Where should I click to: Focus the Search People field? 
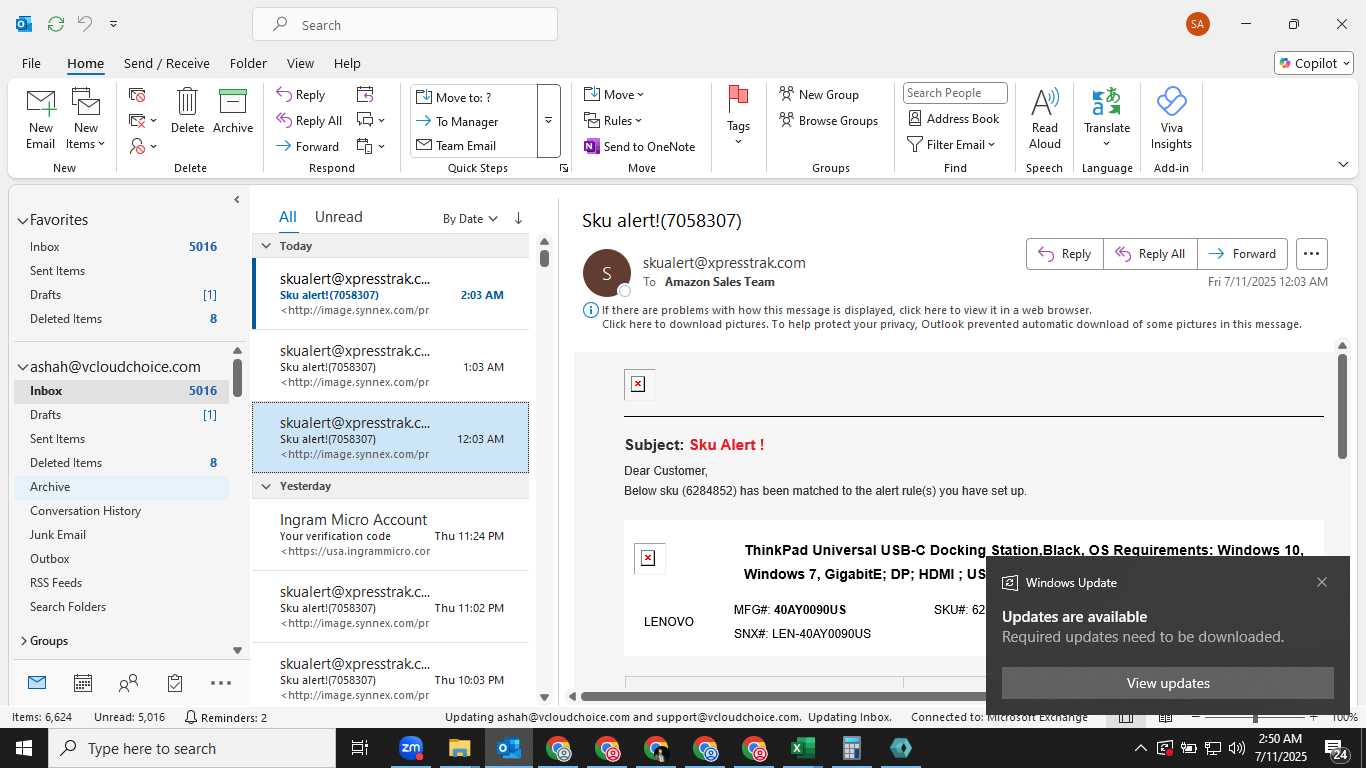(955, 93)
